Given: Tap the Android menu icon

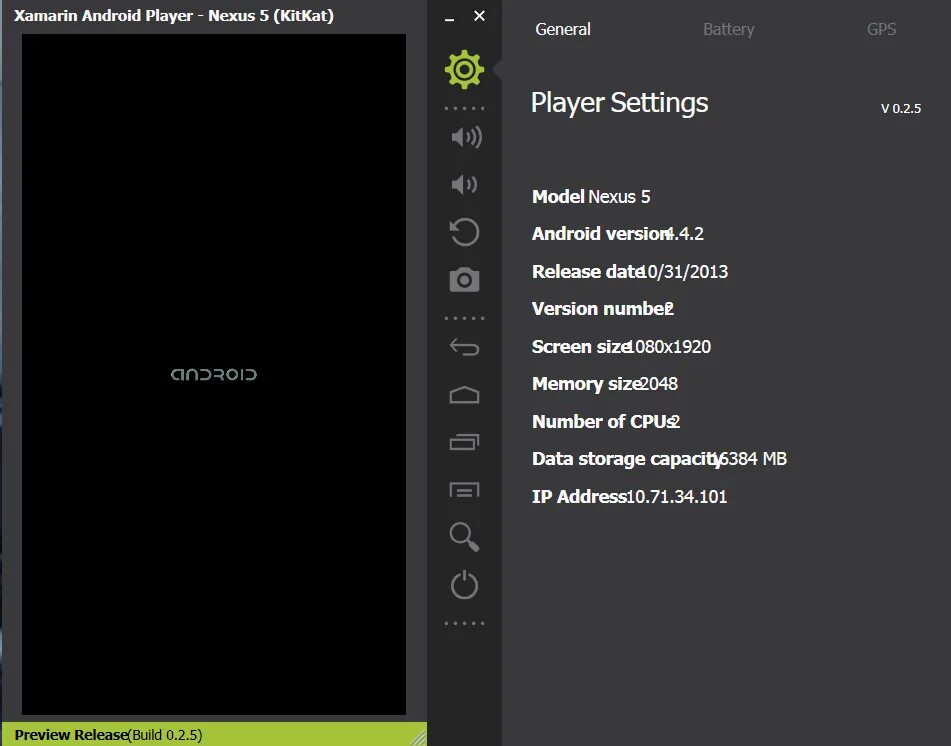Looking at the screenshot, I should coord(464,490).
